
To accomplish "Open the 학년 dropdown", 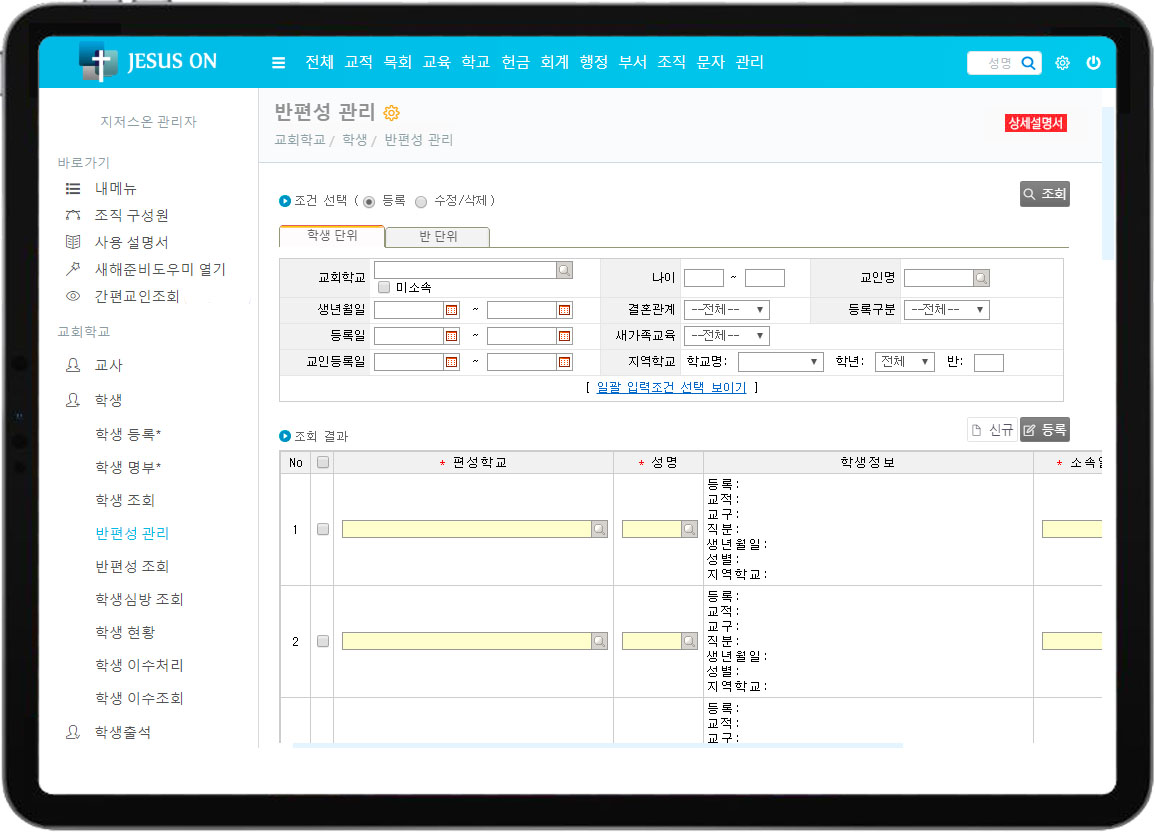I will tap(904, 362).
